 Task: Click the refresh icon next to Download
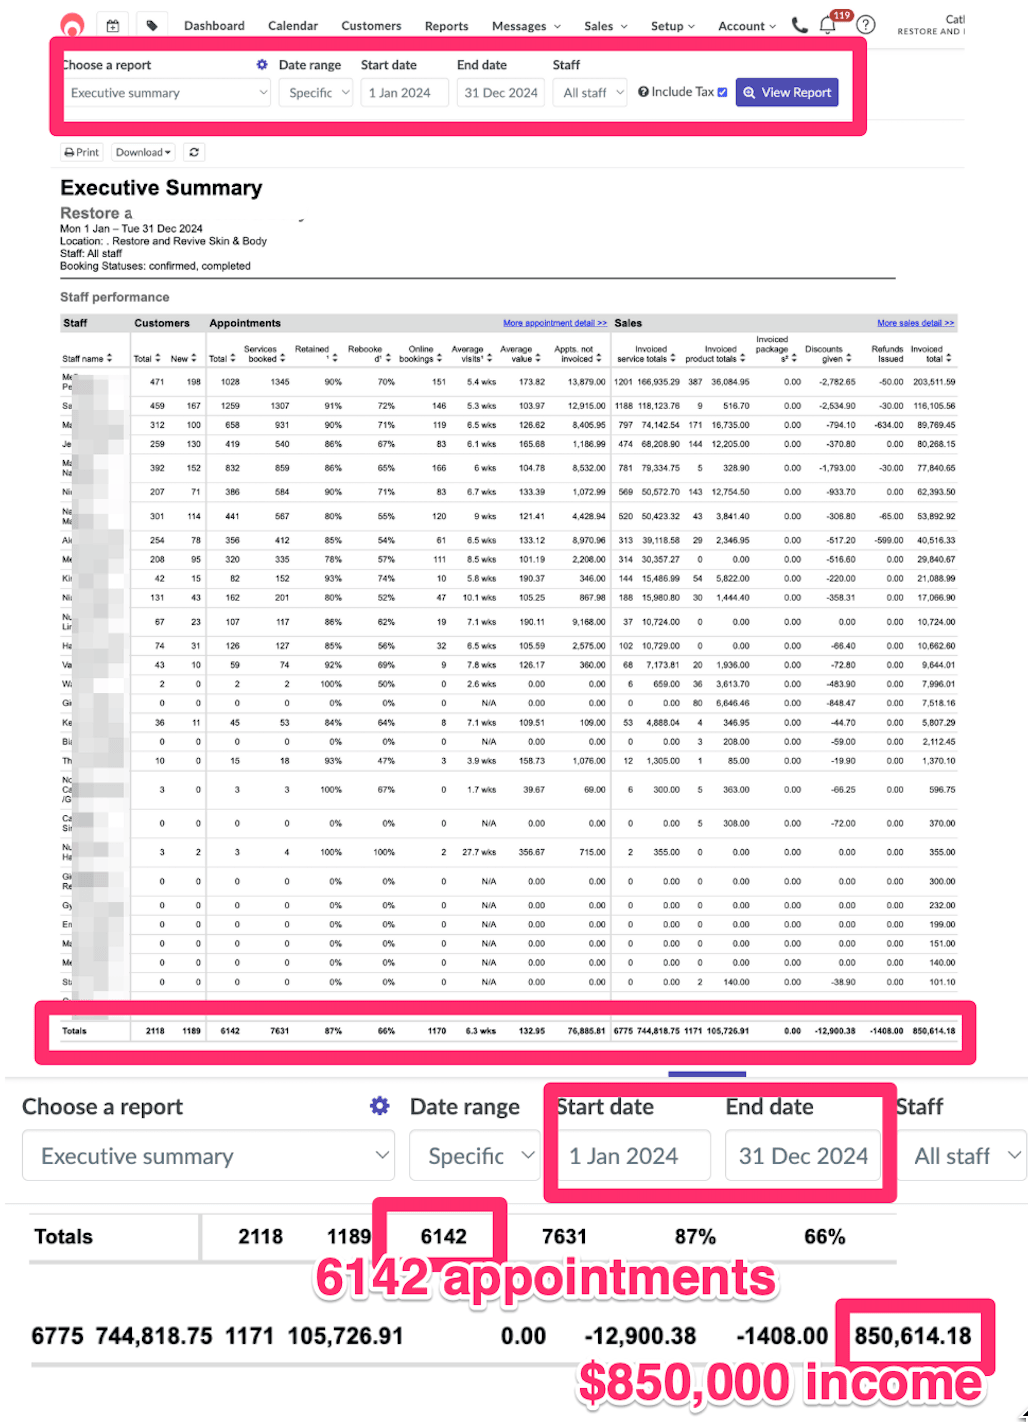coord(194,152)
